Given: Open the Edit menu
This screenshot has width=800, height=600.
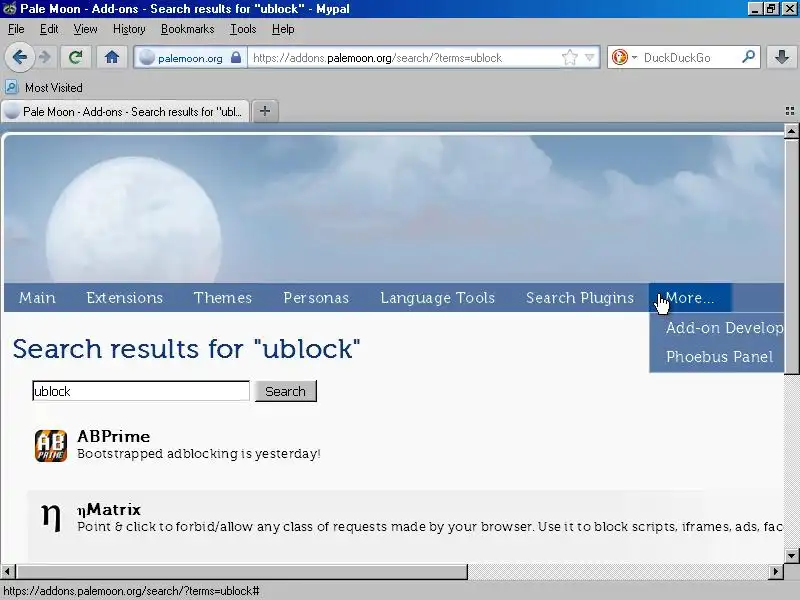Looking at the screenshot, I should tap(48, 29).
